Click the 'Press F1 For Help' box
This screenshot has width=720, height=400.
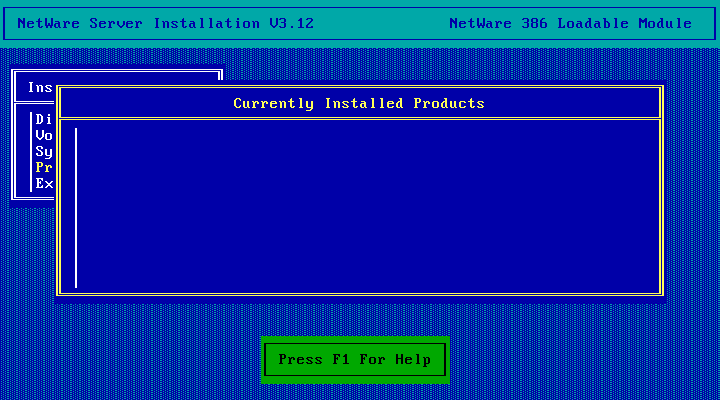point(355,360)
